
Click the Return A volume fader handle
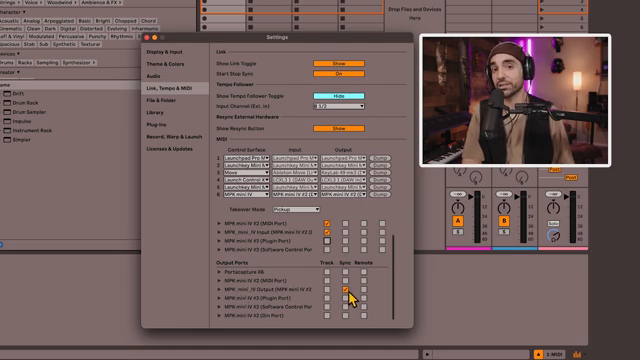[x=471, y=197]
